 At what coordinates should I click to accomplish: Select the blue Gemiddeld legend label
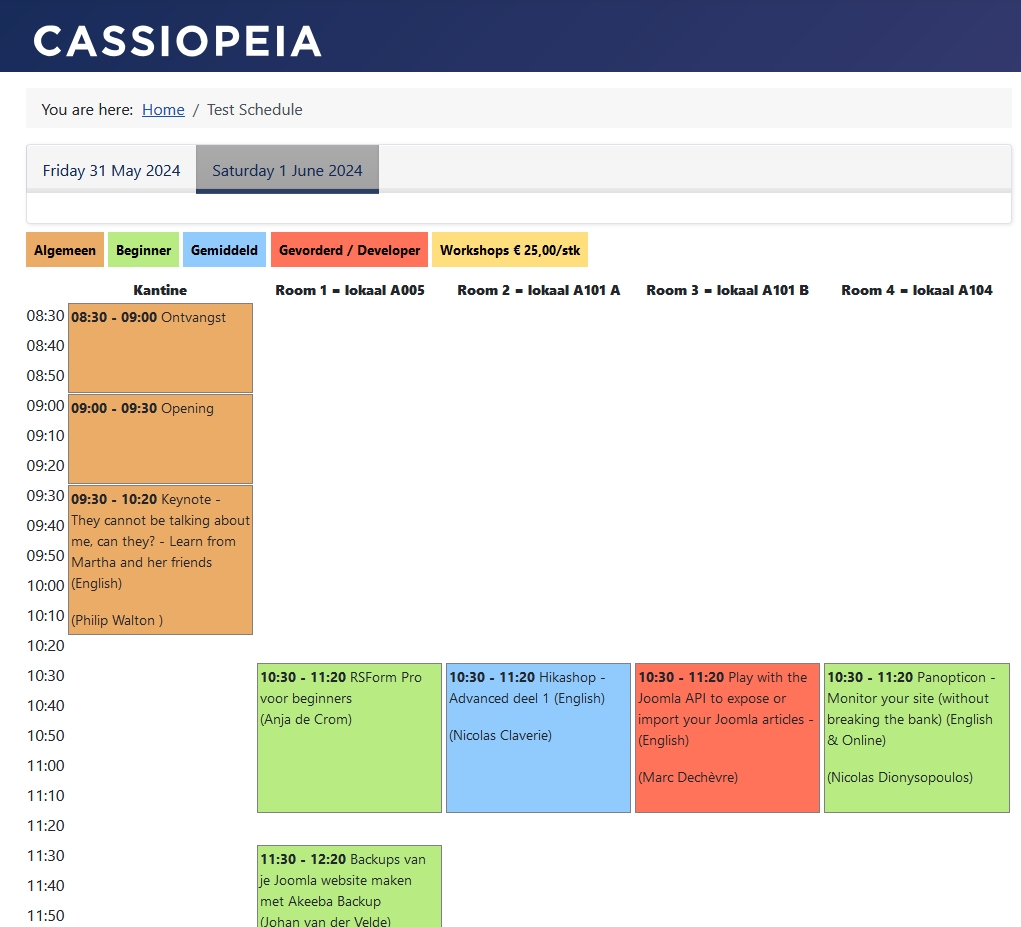coord(224,250)
